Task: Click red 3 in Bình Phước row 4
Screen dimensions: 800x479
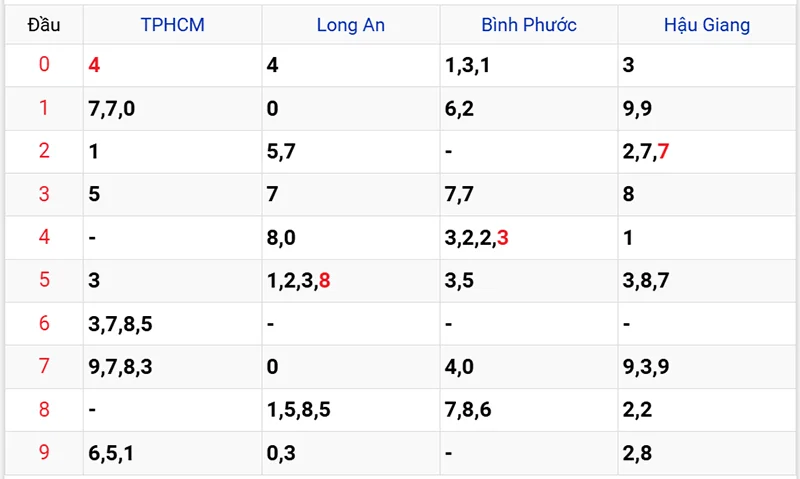Action: (502, 238)
